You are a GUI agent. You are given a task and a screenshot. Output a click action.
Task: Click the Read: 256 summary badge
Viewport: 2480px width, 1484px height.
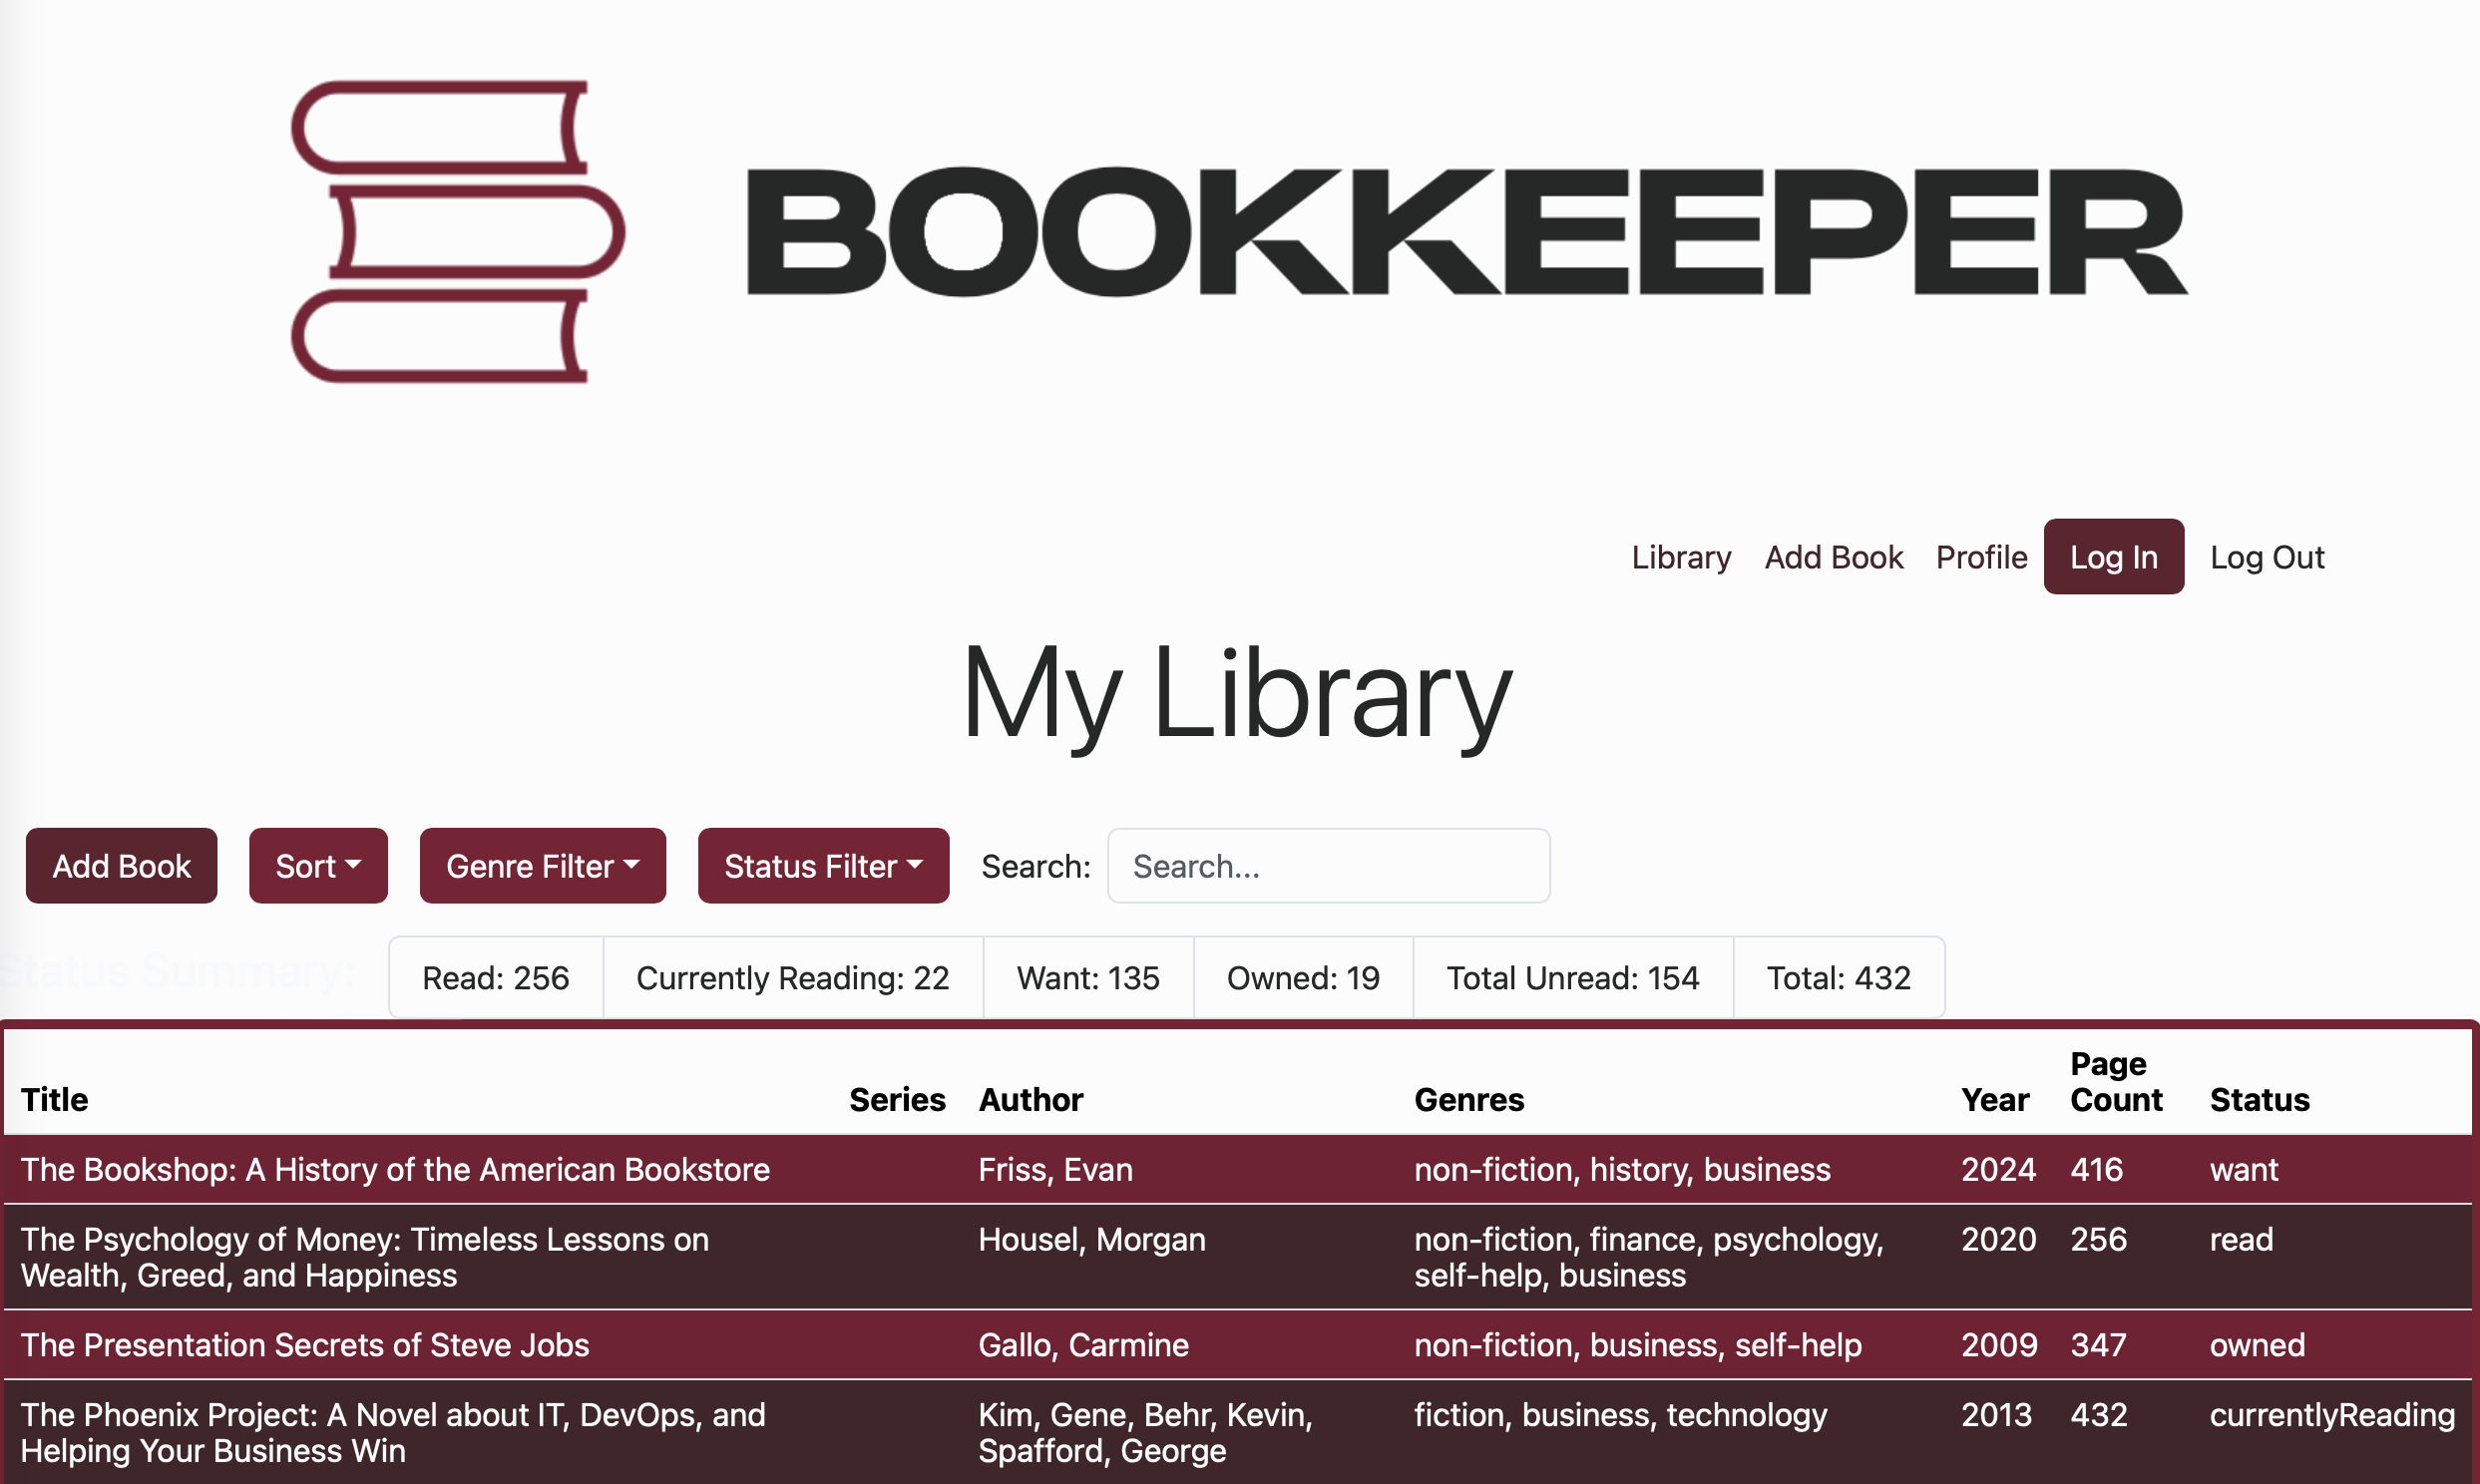coord(495,977)
